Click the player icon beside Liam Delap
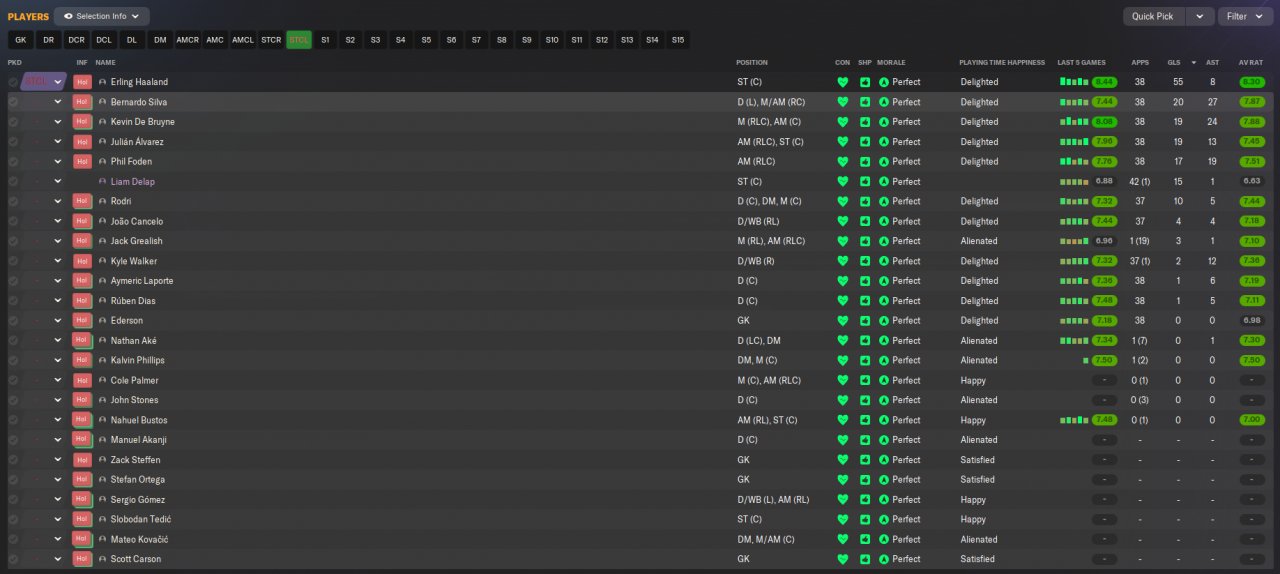Image resolution: width=1280 pixels, height=574 pixels. [x=102, y=182]
